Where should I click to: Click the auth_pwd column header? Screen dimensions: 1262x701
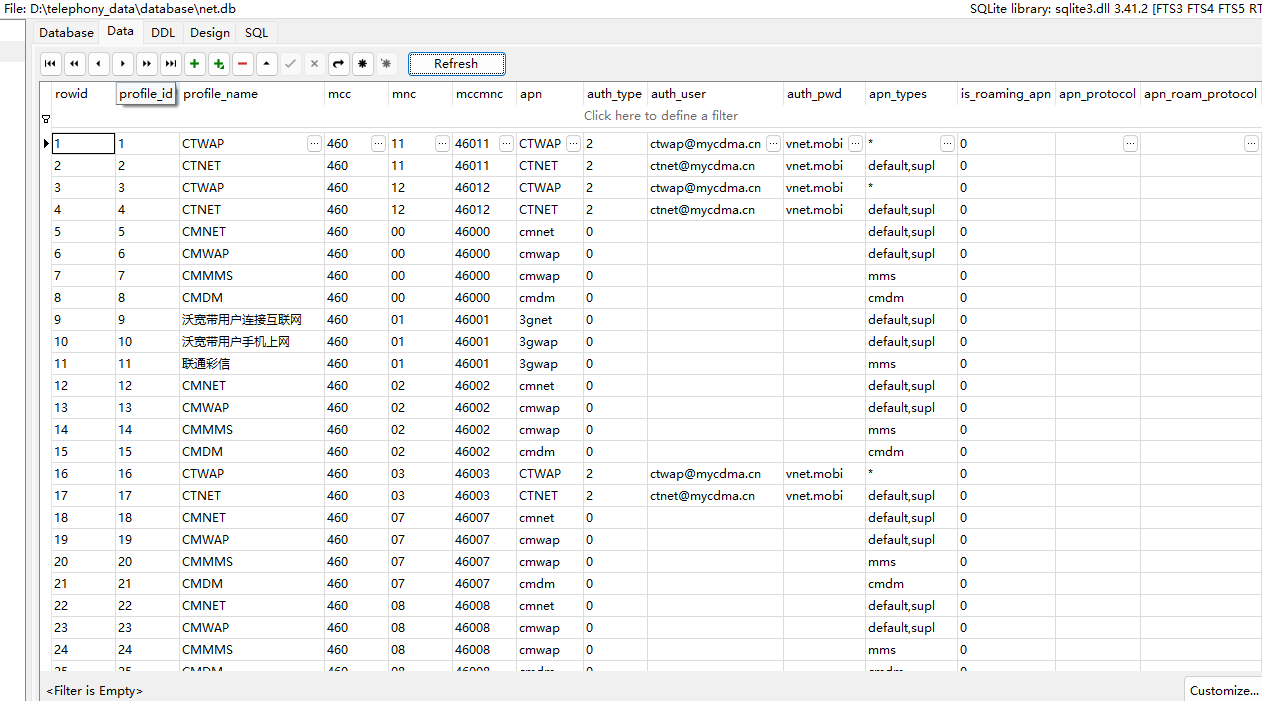pyautogui.click(x=824, y=94)
